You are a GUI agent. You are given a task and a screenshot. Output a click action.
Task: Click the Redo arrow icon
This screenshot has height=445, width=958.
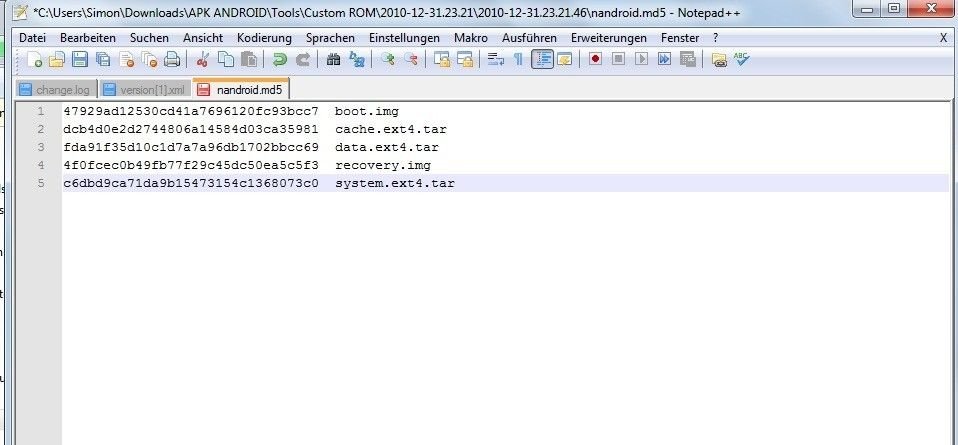click(302, 59)
